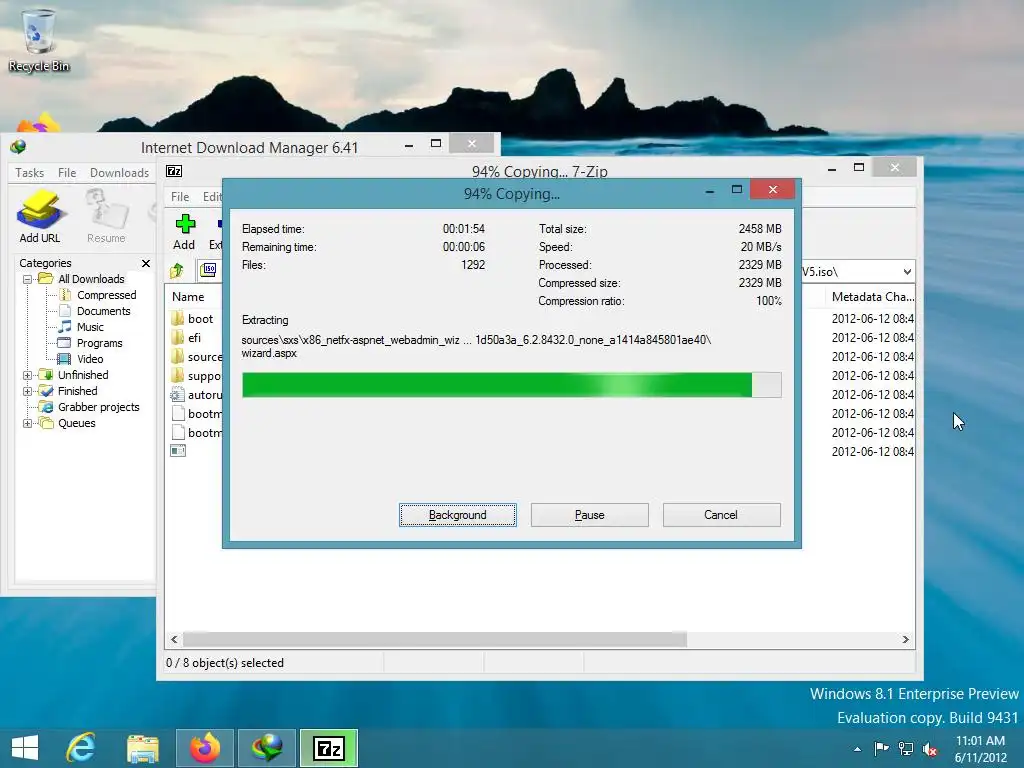Minimize the Copying progress dialog
The image size is (1024, 768).
coord(710,190)
